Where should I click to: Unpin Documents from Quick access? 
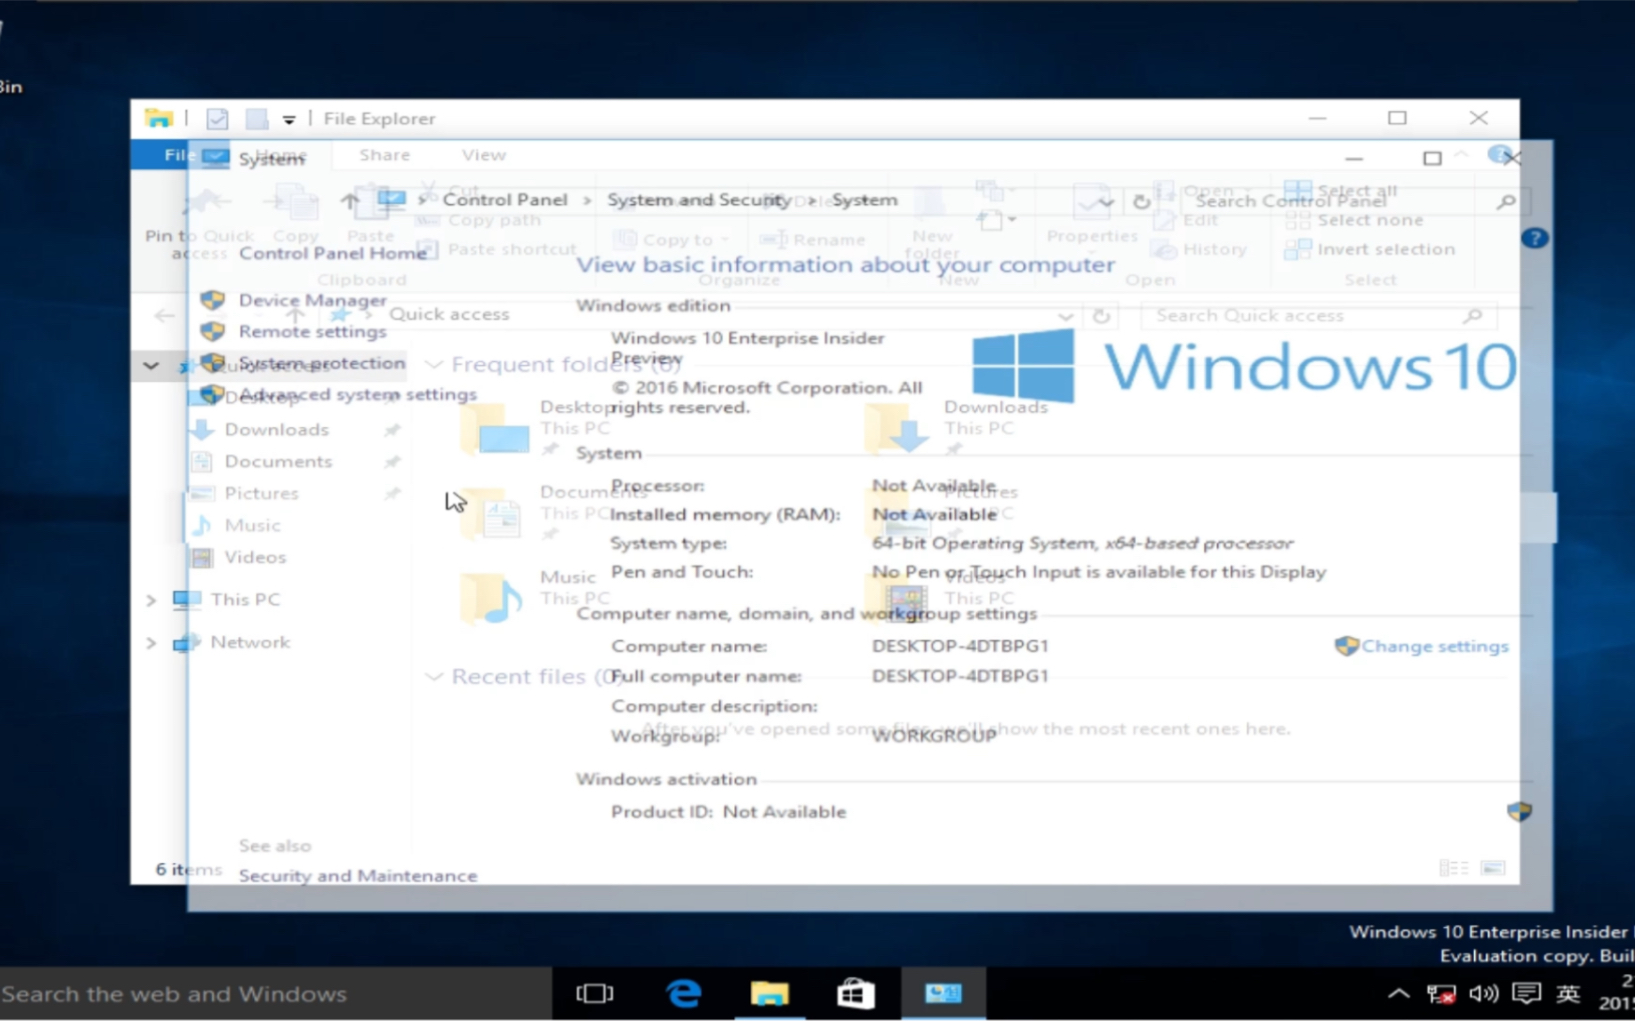tap(391, 461)
